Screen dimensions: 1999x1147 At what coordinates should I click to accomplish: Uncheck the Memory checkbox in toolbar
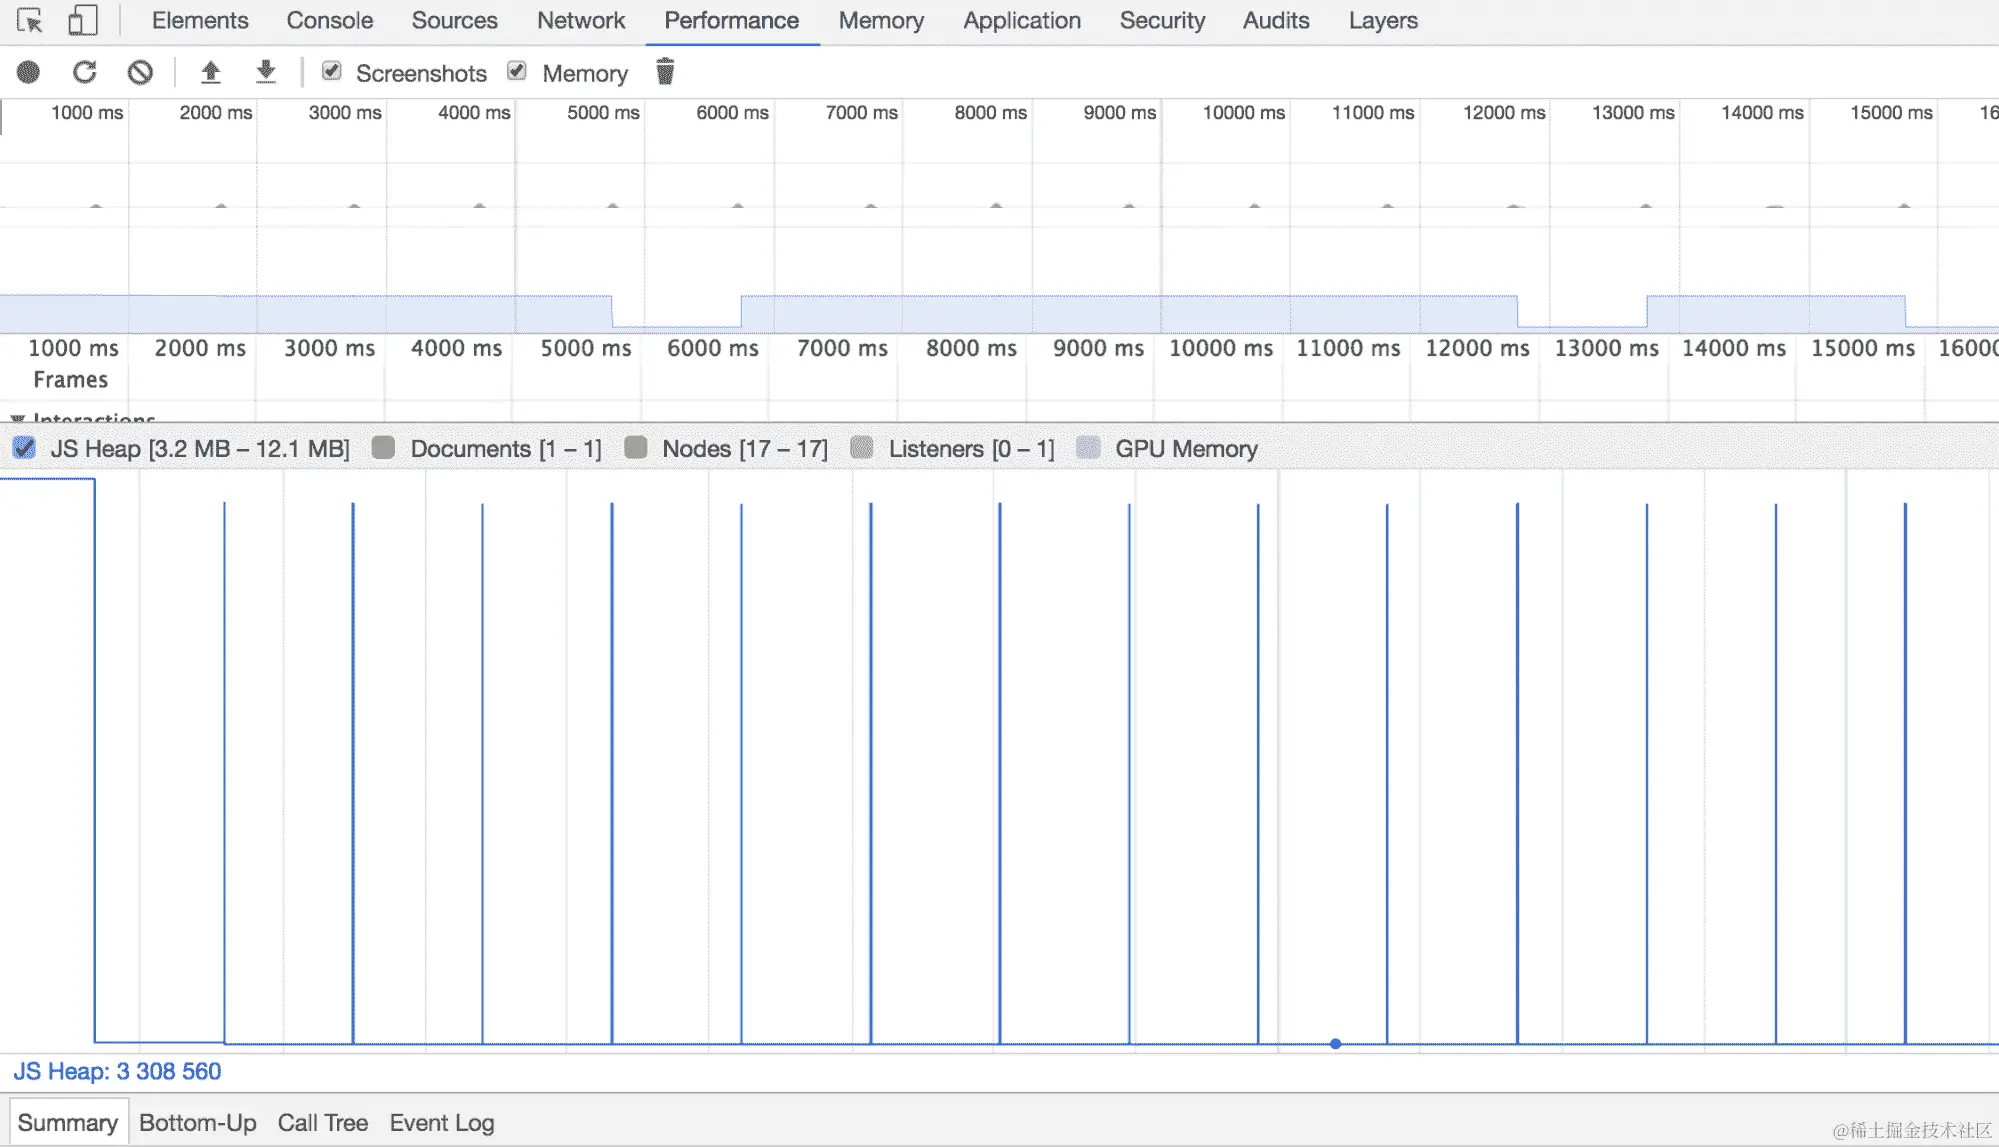coord(517,71)
